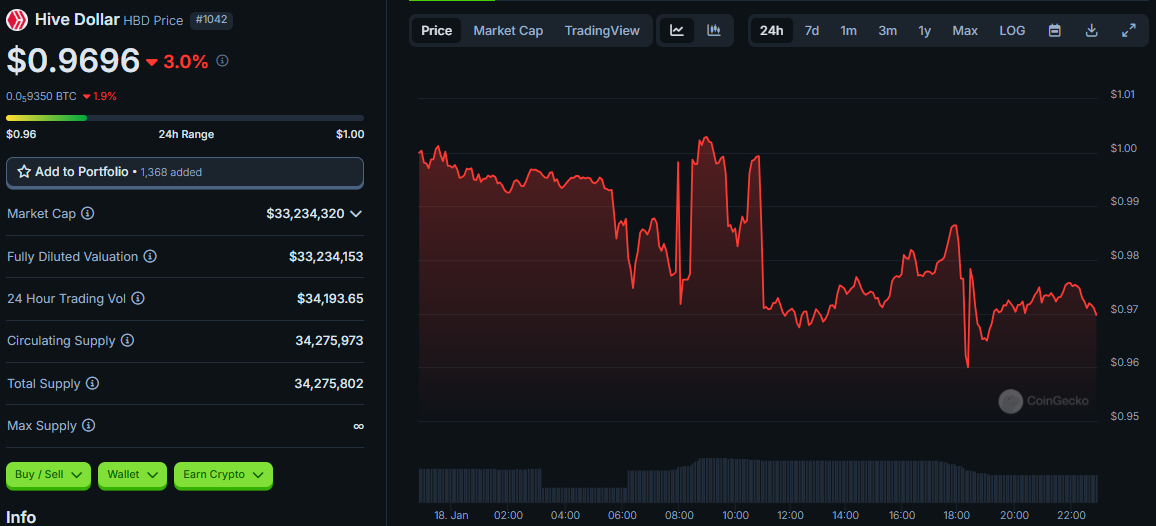Show Market Cap info tooltip icon
The image size is (1156, 526).
[87, 213]
